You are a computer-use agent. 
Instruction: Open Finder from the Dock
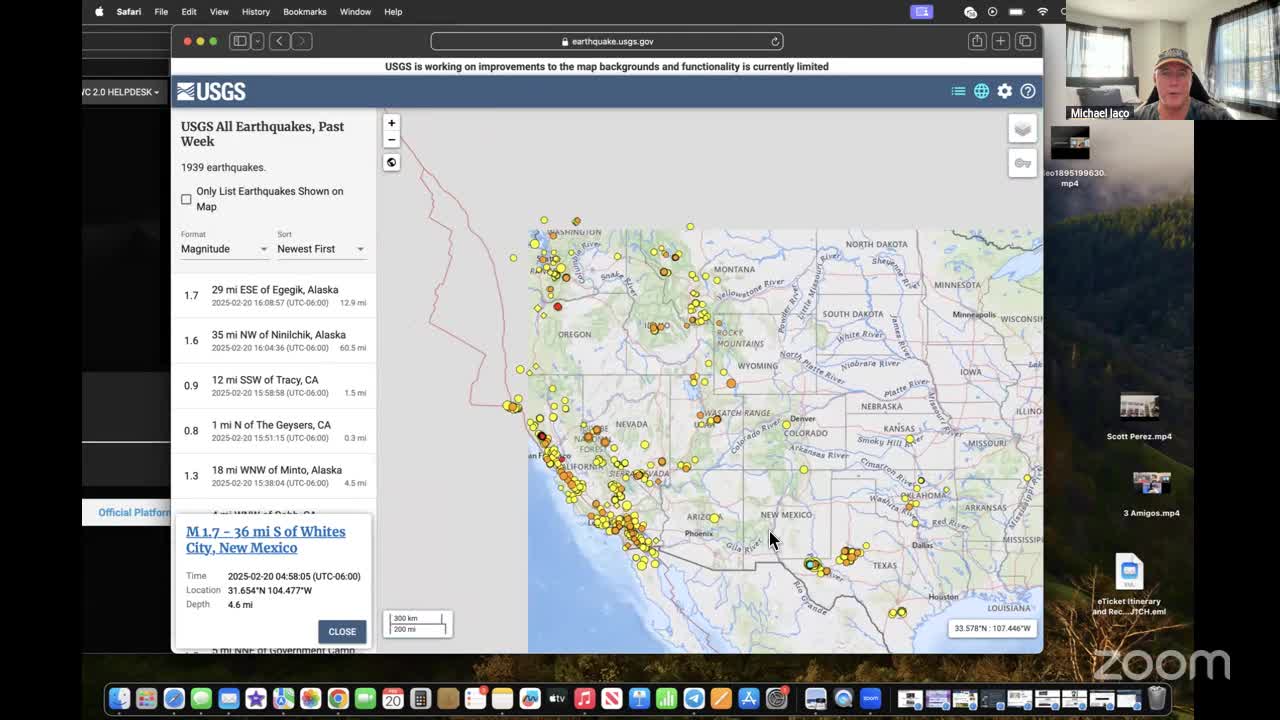point(119,698)
